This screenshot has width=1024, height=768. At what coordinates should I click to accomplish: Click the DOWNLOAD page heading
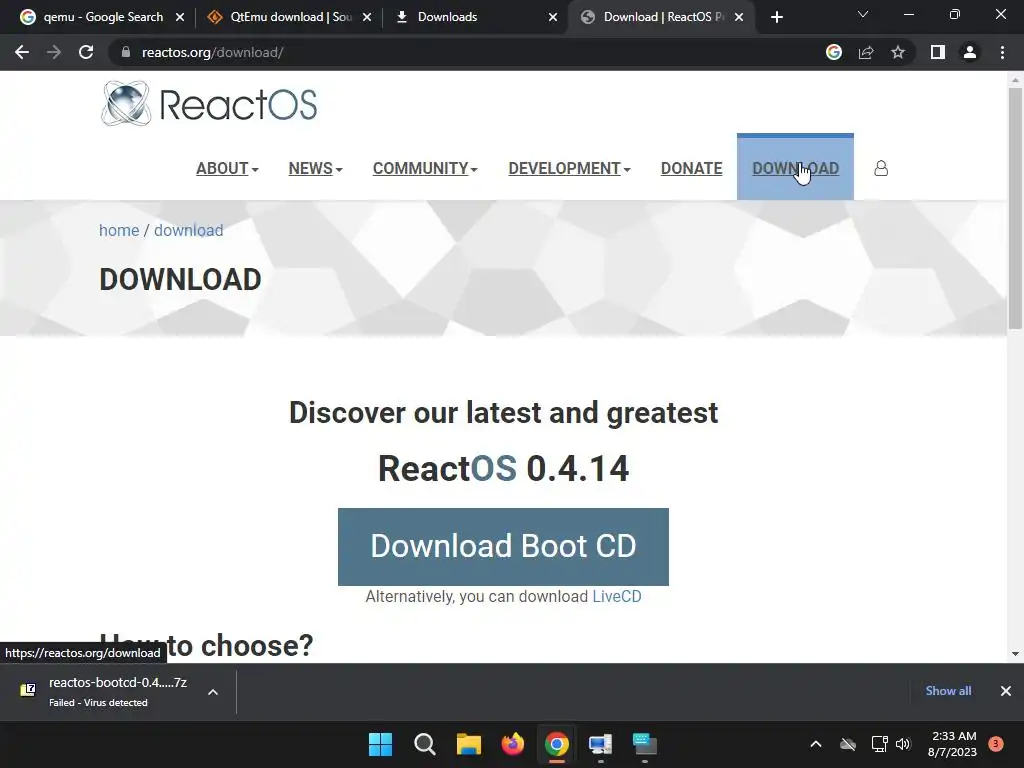(180, 280)
